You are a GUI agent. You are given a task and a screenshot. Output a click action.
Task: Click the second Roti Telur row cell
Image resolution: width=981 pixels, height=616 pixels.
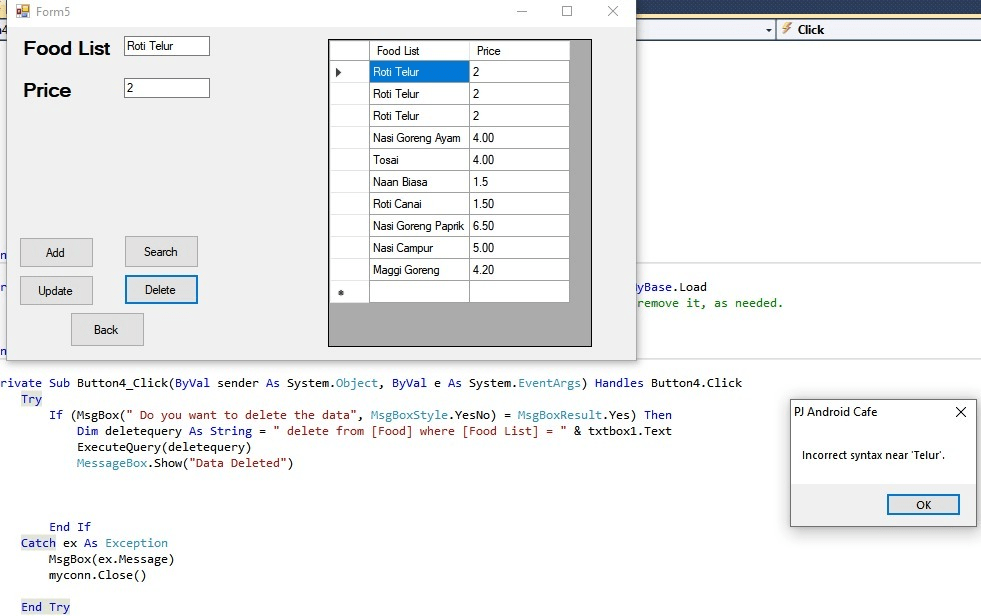click(x=419, y=94)
